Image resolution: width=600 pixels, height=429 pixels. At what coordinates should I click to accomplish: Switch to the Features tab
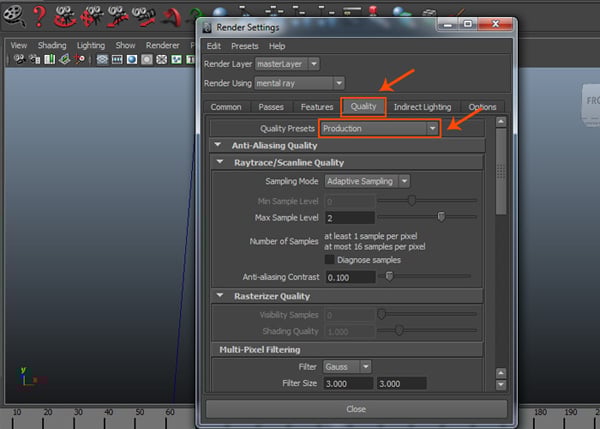tap(317, 107)
